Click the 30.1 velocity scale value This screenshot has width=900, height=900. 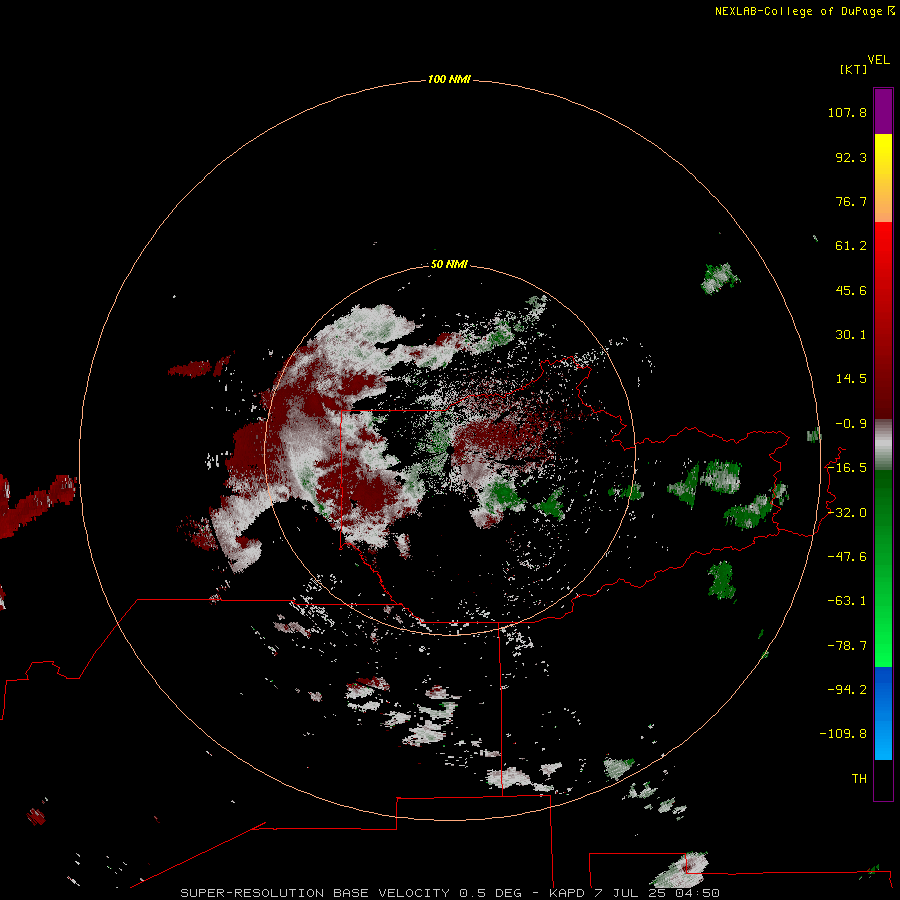pos(851,335)
